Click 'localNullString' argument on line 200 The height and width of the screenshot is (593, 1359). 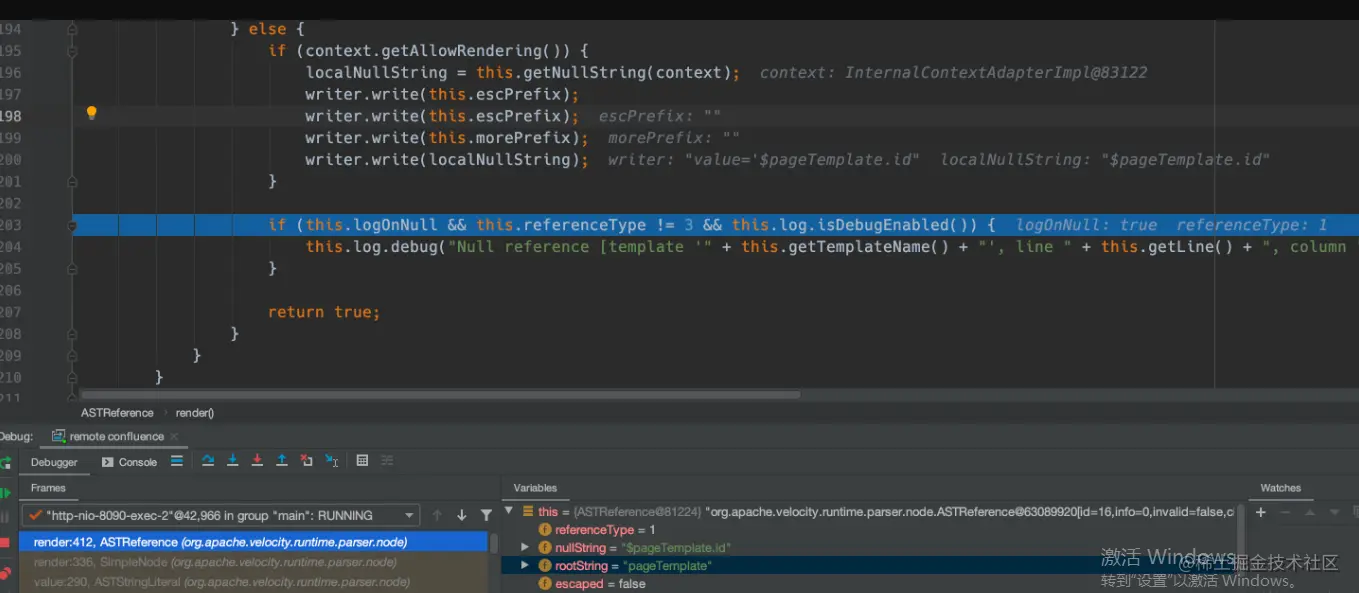click(x=501, y=160)
